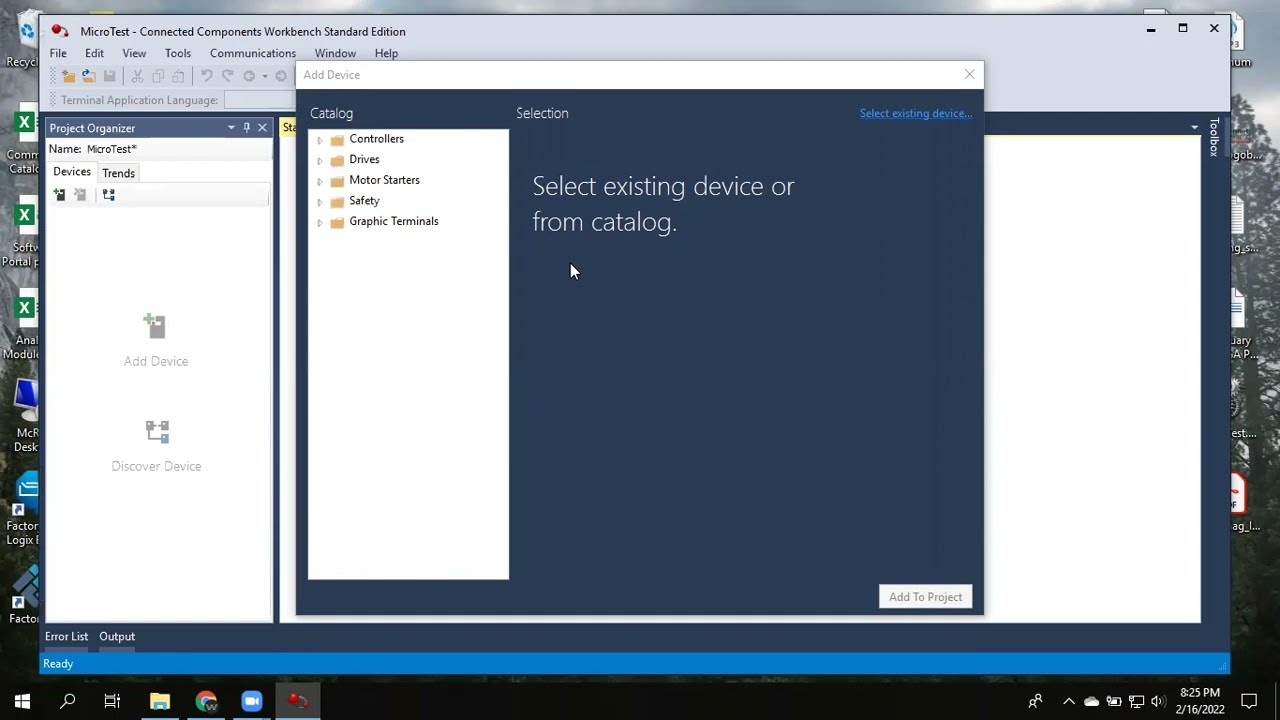Click the Navigate Backward toolbar icon
The height and width of the screenshot is (720, 1280).
click(x=249, y=76)
